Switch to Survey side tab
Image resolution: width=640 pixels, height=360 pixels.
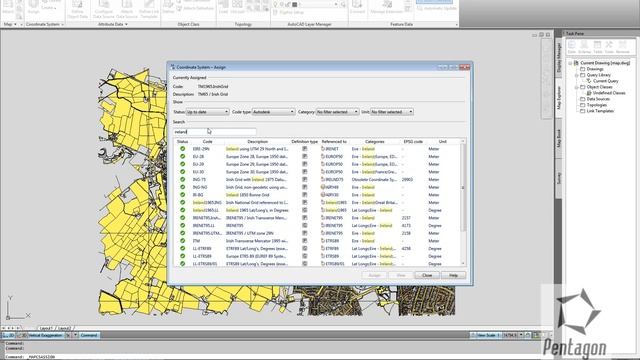(x=559, y=178)
